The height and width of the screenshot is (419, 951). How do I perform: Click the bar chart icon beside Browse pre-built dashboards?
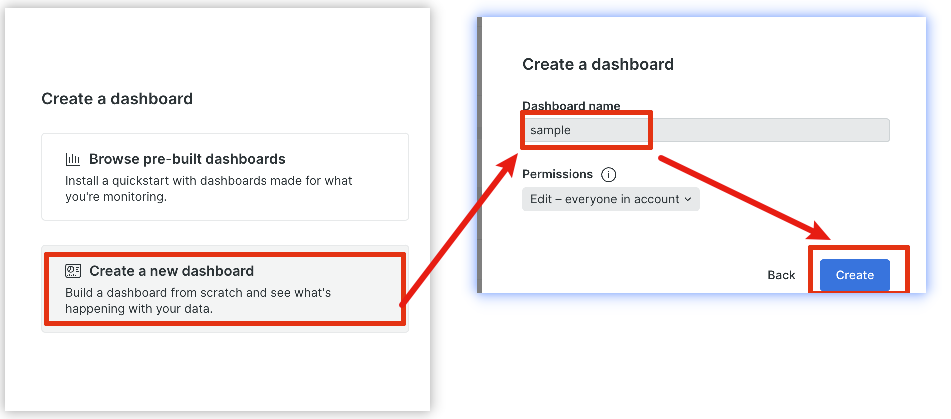pos(73,159)
